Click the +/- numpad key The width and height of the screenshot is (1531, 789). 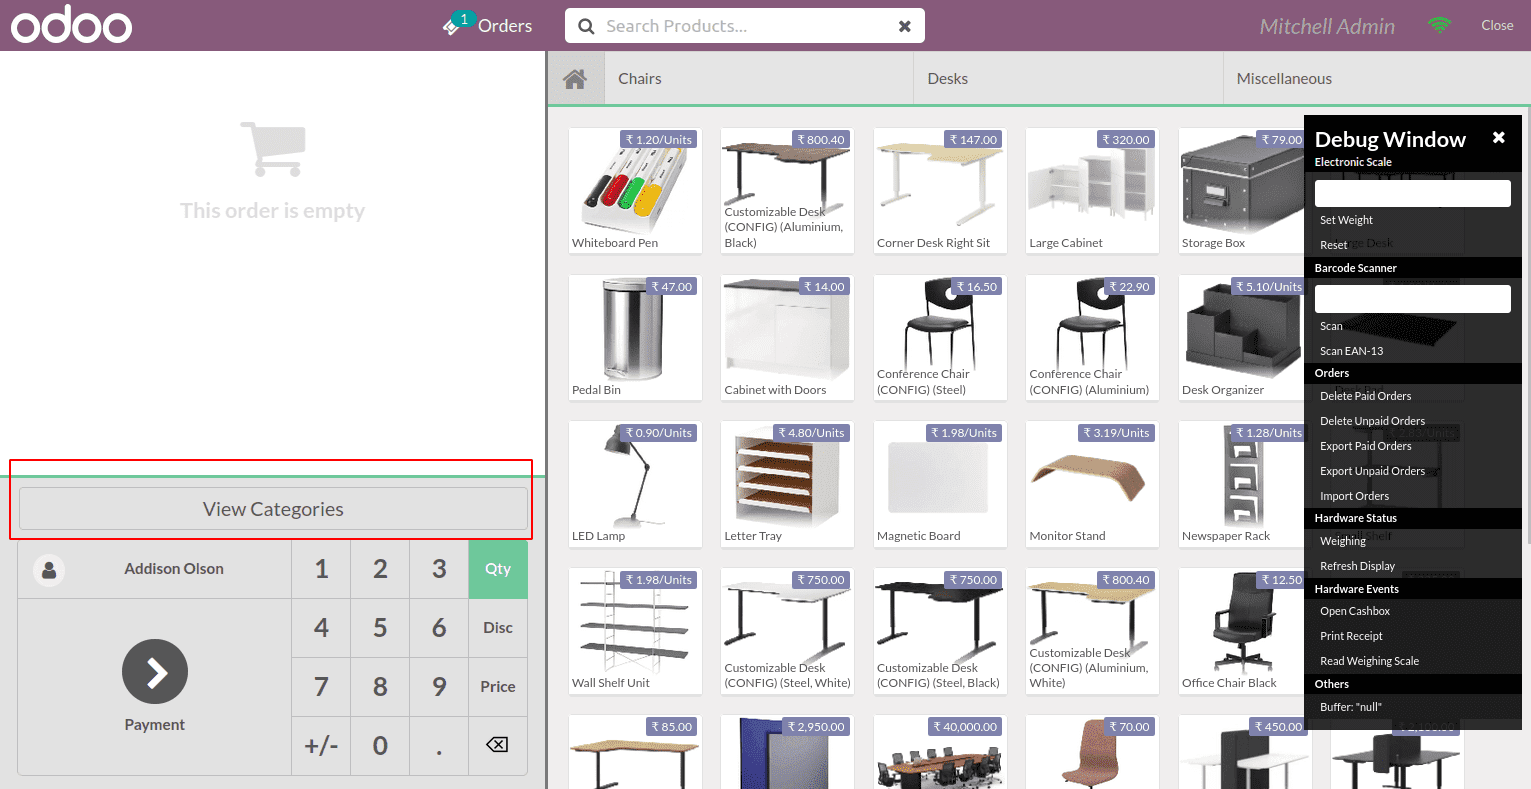coord(321,746)
